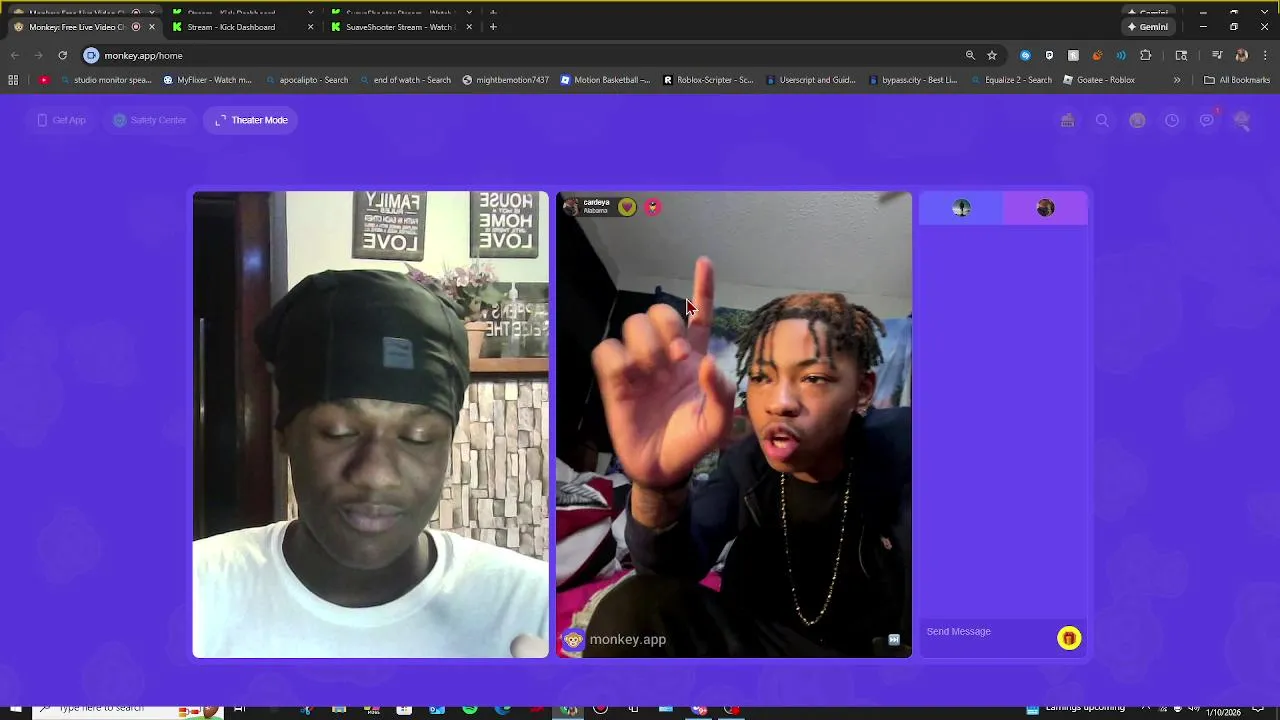Viewport: 1280px width, 720px height.
Task: Open the end of watch - Search bookmark
Action: [404, 80]
